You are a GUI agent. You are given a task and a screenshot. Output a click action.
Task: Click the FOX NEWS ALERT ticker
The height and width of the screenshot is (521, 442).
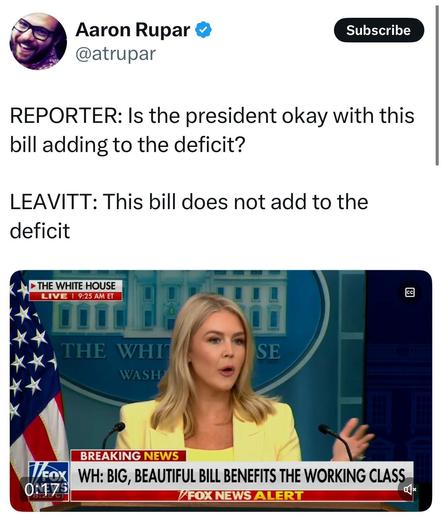tap(241, 496)
